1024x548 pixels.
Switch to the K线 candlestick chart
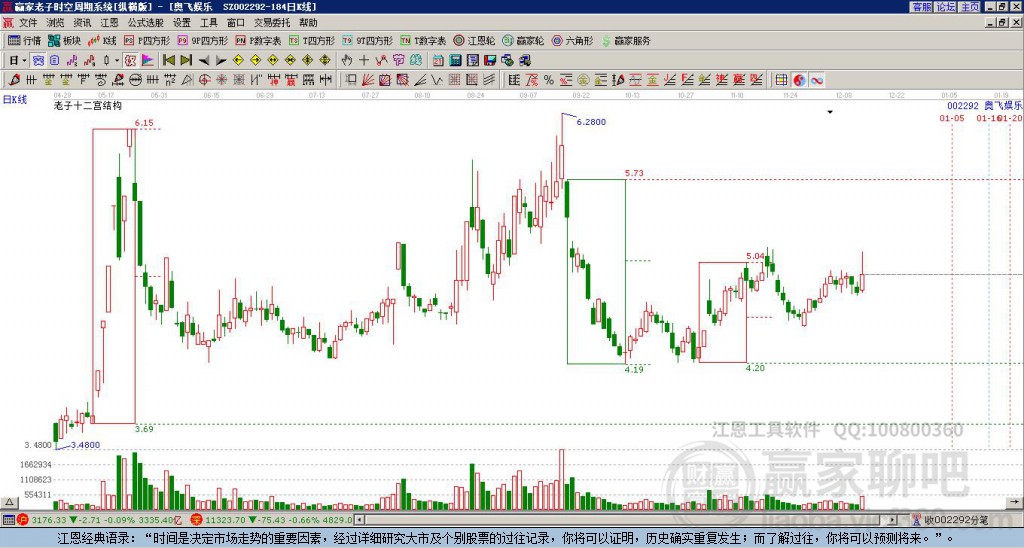(103, 41)
